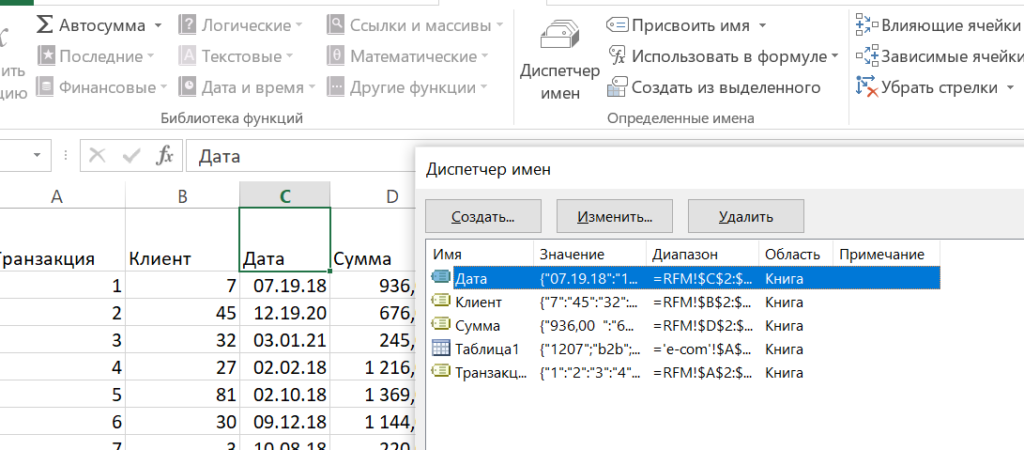Open Использовать в формуле menu
The width and height of the screenshot is (1024, 450).
point(724,57)
